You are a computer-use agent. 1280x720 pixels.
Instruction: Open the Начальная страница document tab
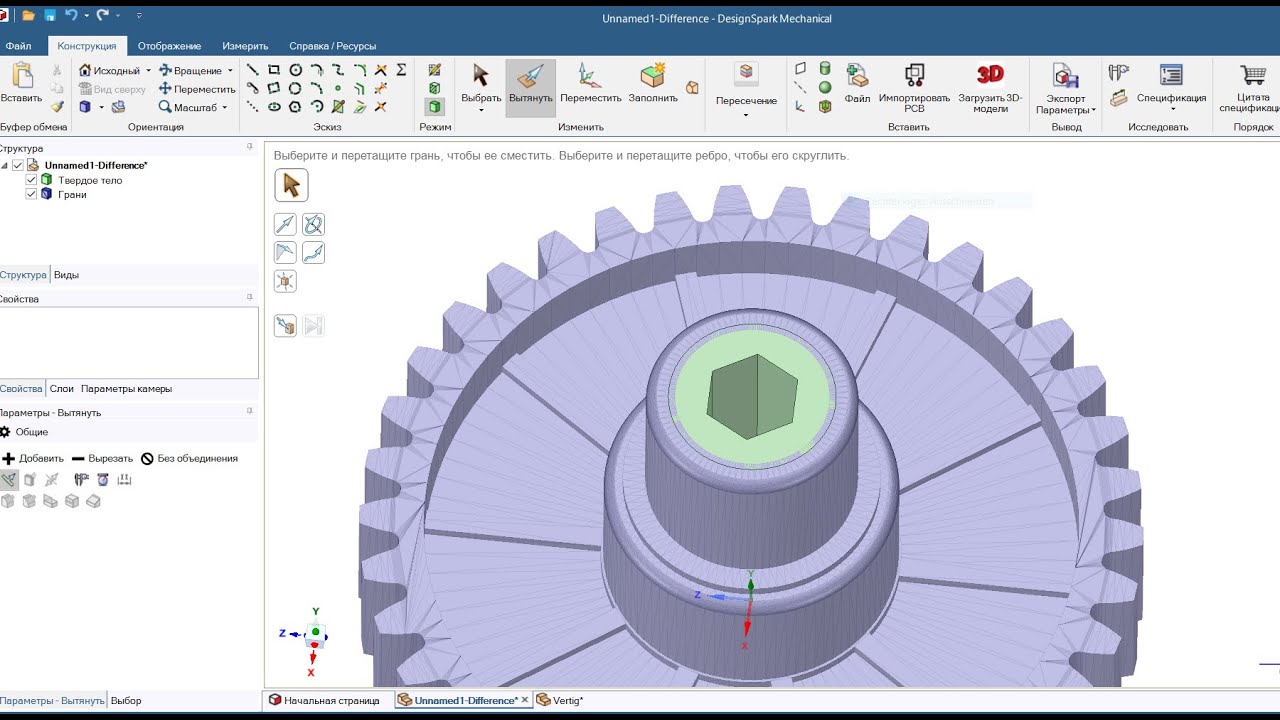point(324,701)
